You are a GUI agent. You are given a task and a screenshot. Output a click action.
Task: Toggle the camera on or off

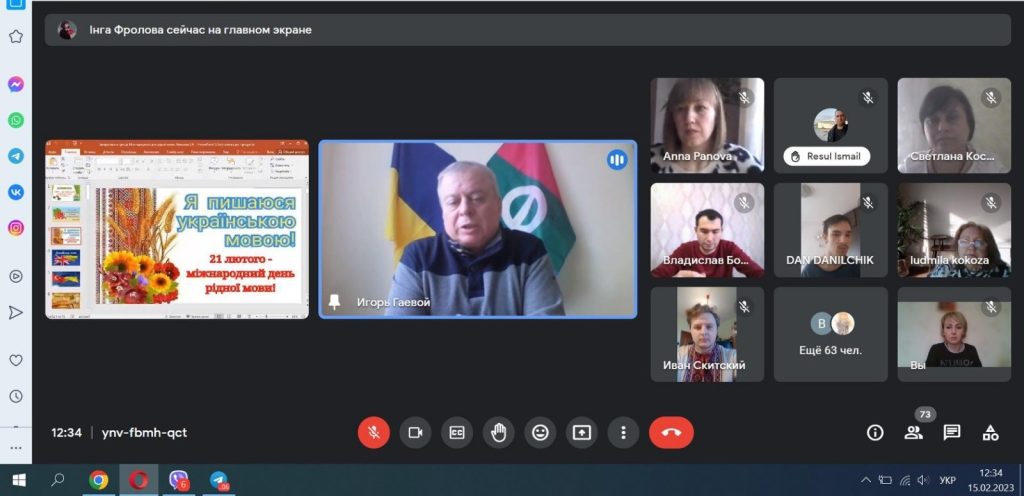415,432
